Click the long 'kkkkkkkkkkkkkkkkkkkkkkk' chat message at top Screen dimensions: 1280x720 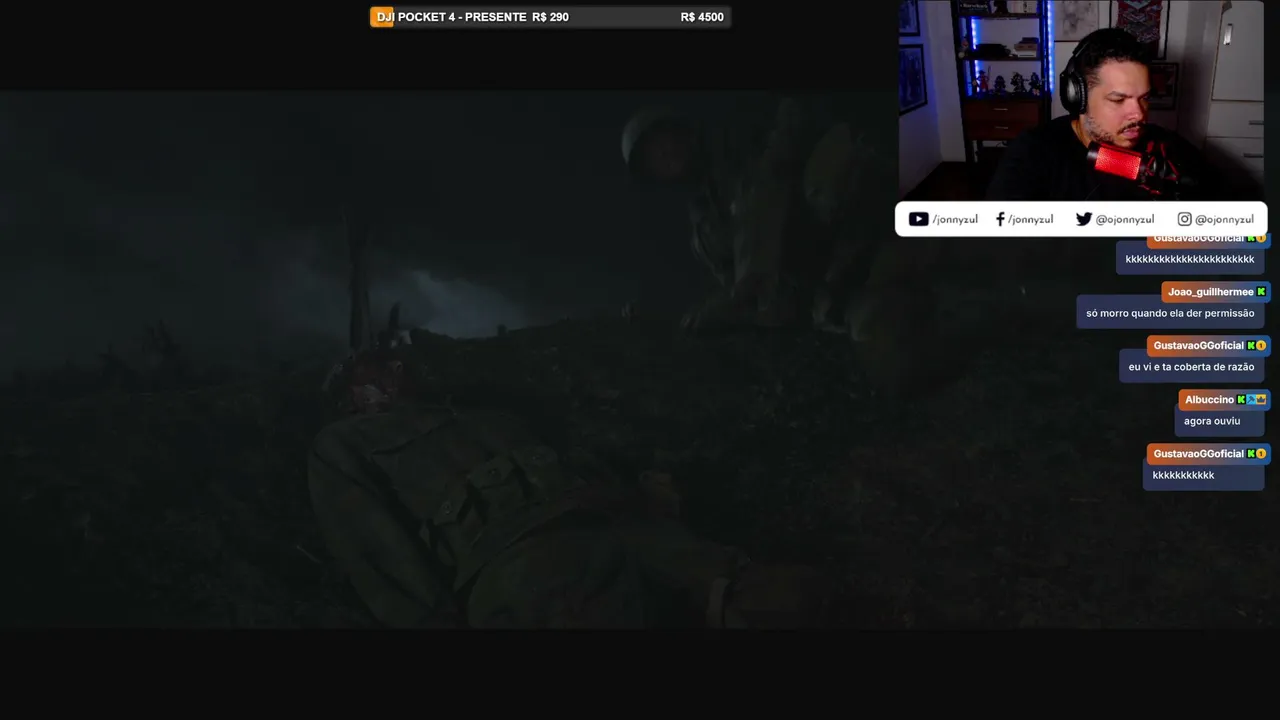point(1190,260)
